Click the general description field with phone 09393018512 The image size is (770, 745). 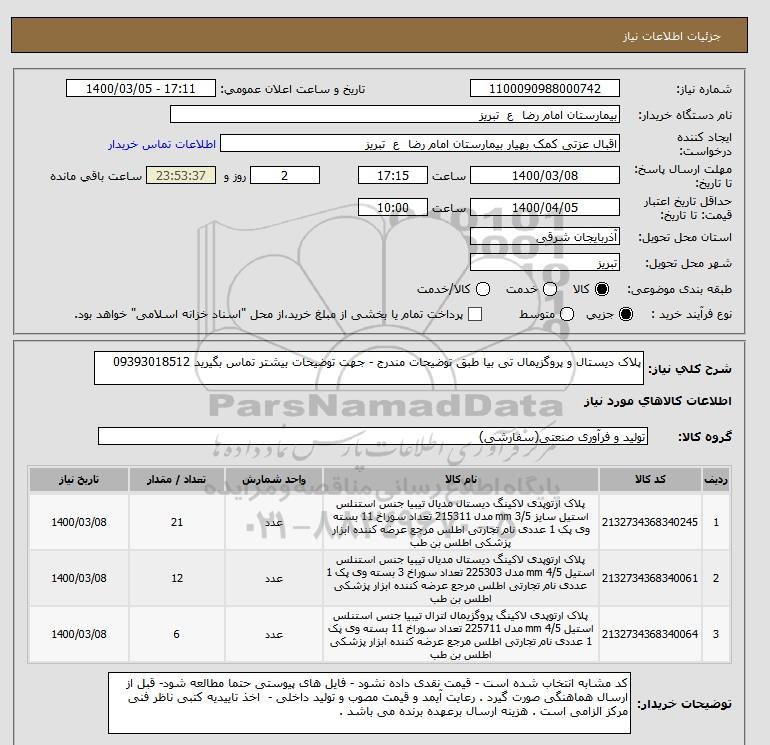click(369, 368)
